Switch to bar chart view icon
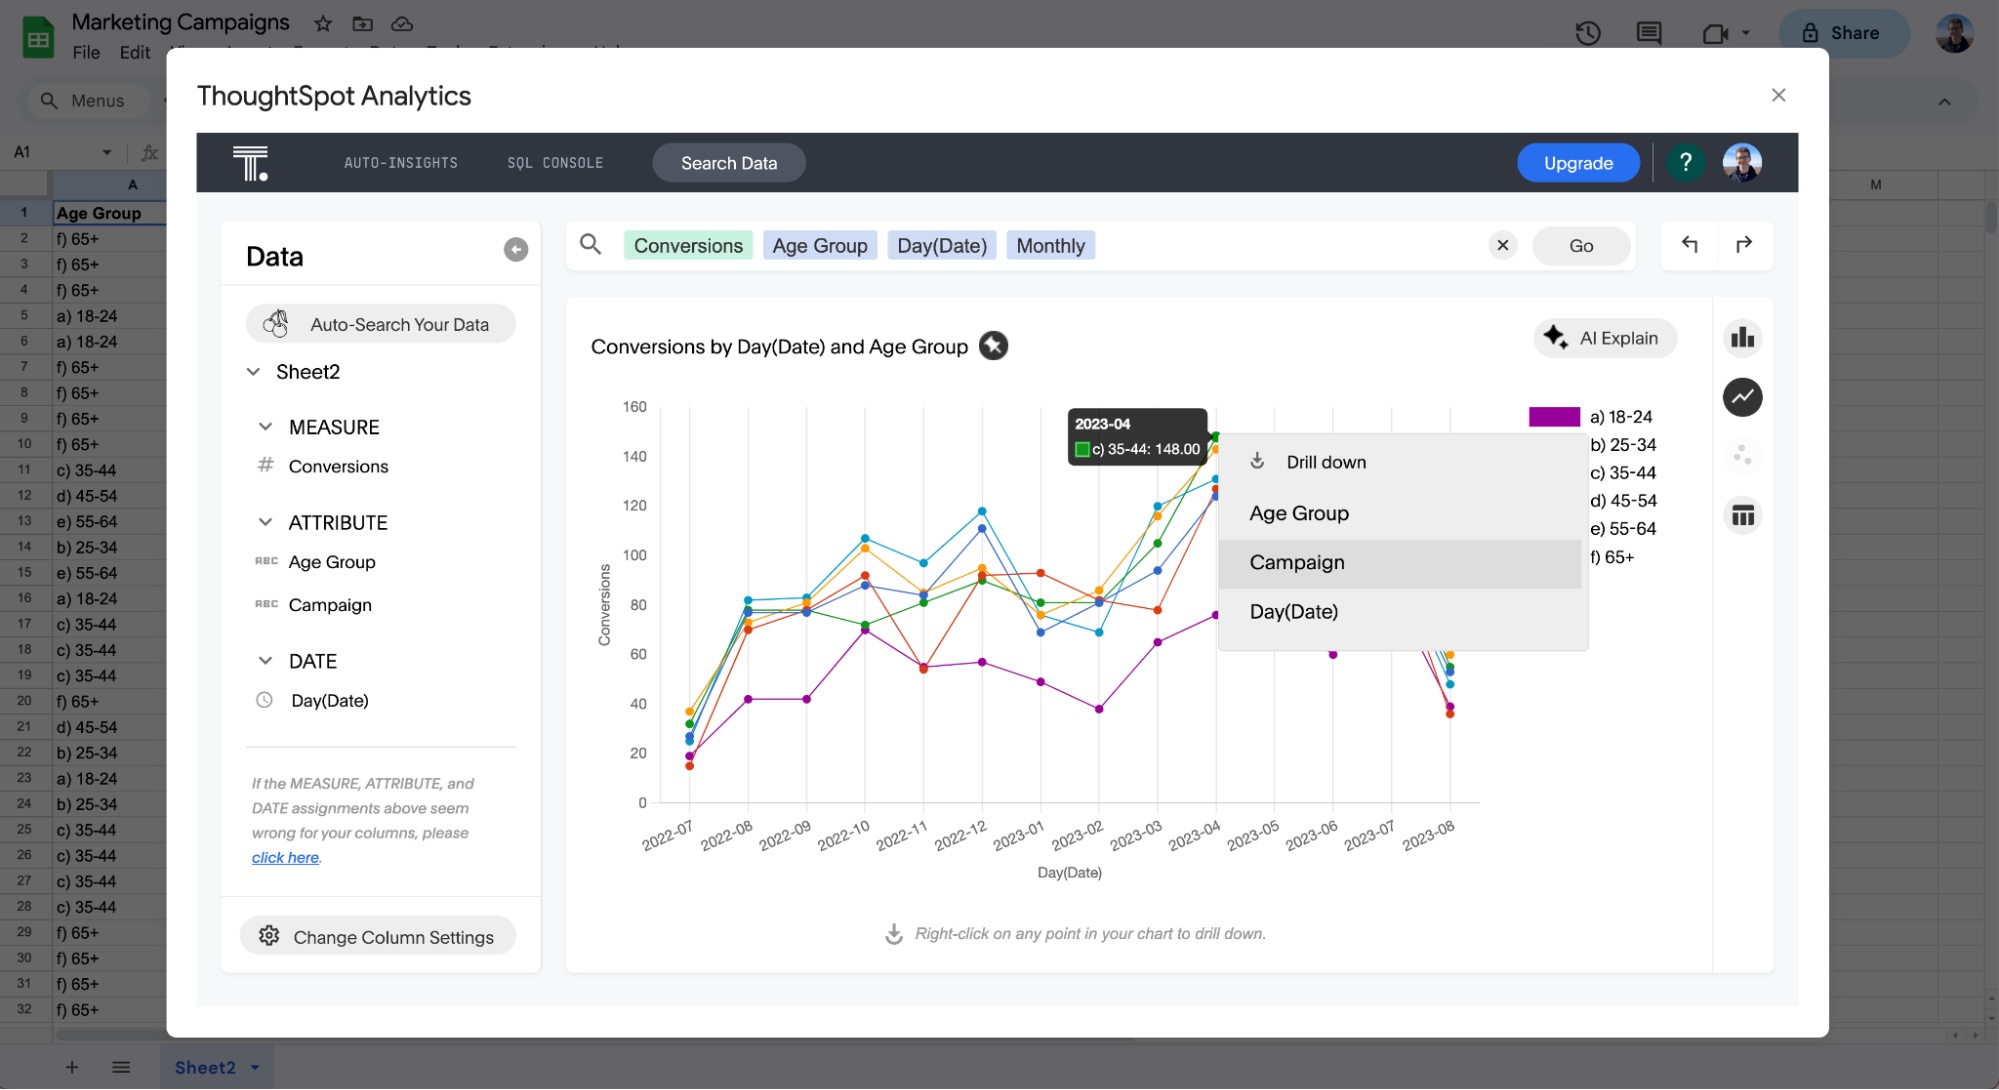 coord(1743,338)
